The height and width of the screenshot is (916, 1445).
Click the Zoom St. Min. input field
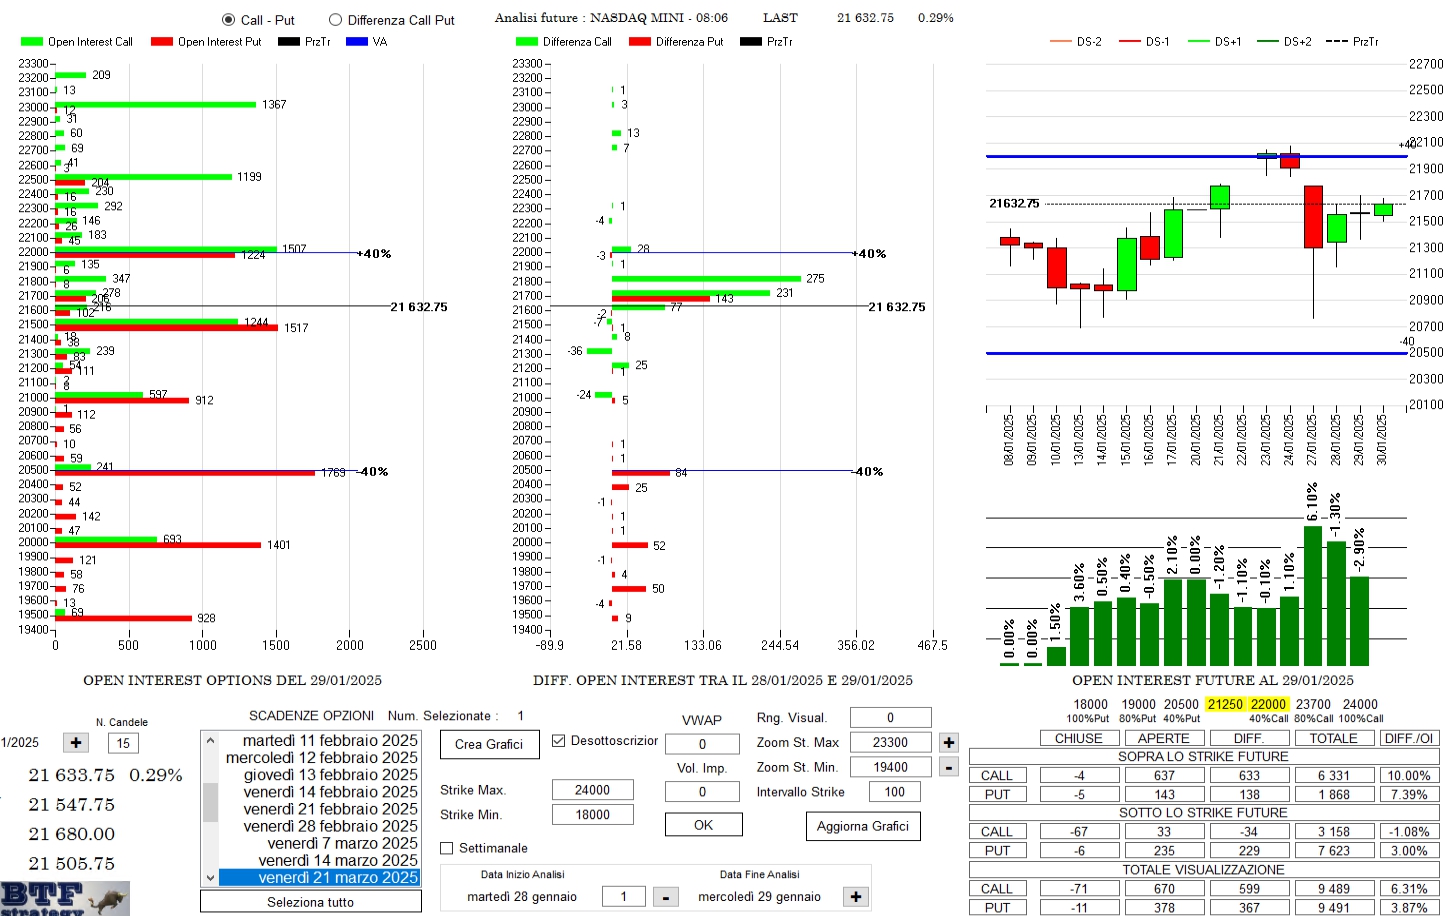pyautogui.click(x=890, y=767)
